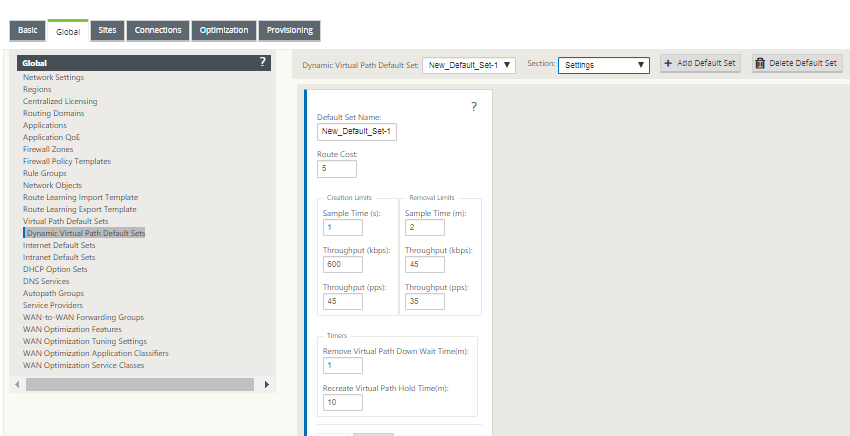Screen dimensions: 850x436
Task: Open Route Learning Export Template
Action: click(x=80, y=209)
